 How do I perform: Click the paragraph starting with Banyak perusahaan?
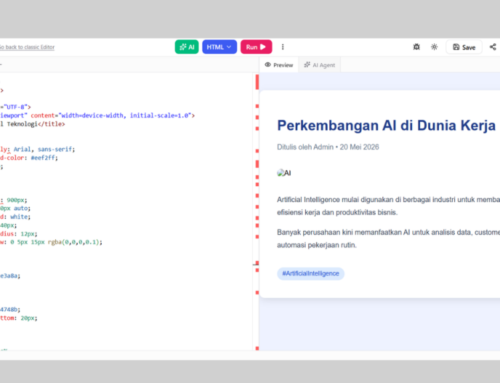[388, 239]
